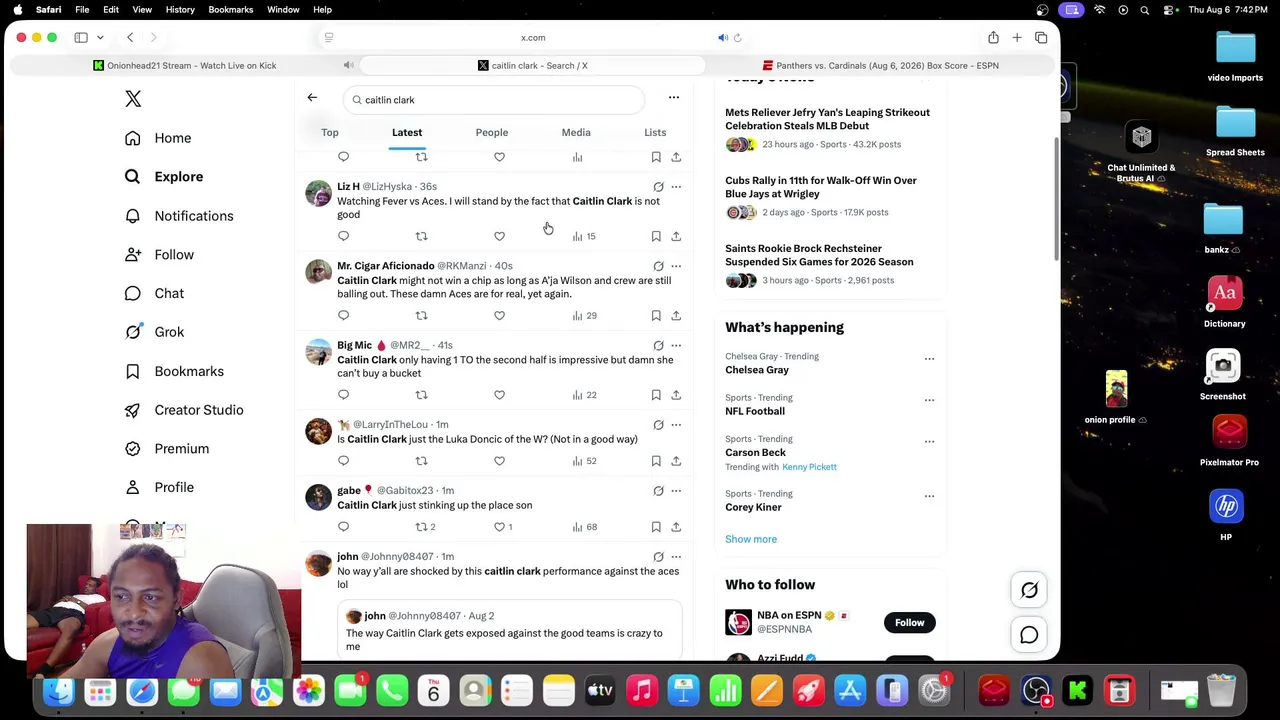Open floating messages chat button
The image size is (1280, 720).
point(1029,635)
